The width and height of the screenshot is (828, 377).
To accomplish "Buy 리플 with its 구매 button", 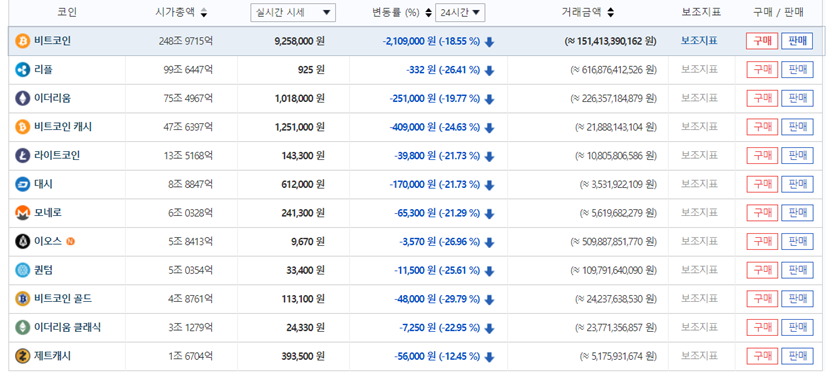I will click(x=762, y=70).
